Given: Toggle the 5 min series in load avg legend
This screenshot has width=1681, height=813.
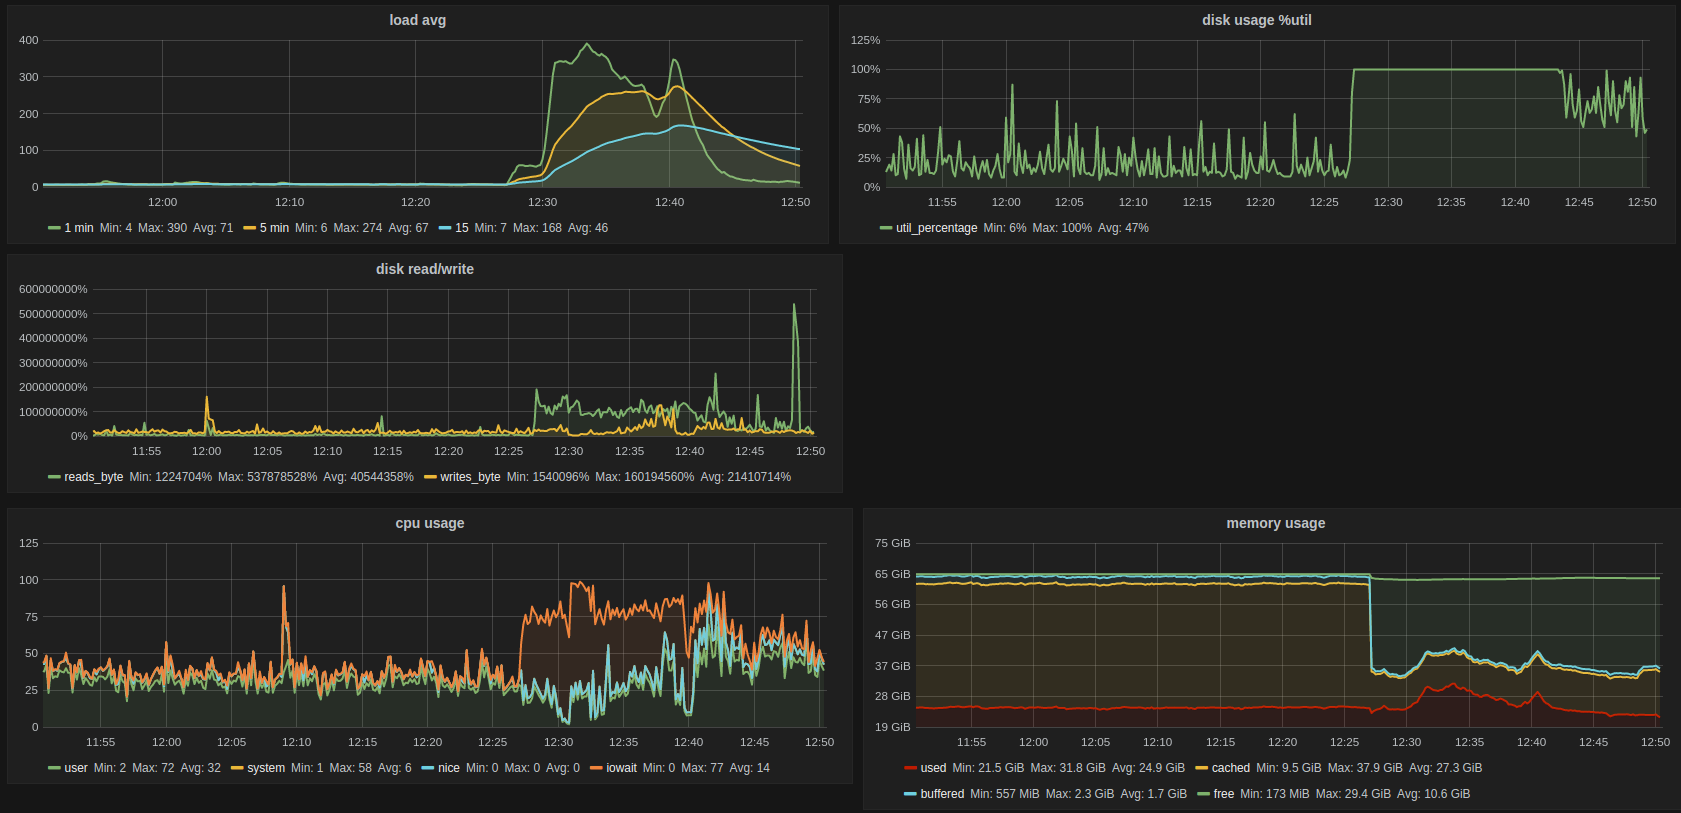Looking at the screenshot, I should (x=274, y=228).
